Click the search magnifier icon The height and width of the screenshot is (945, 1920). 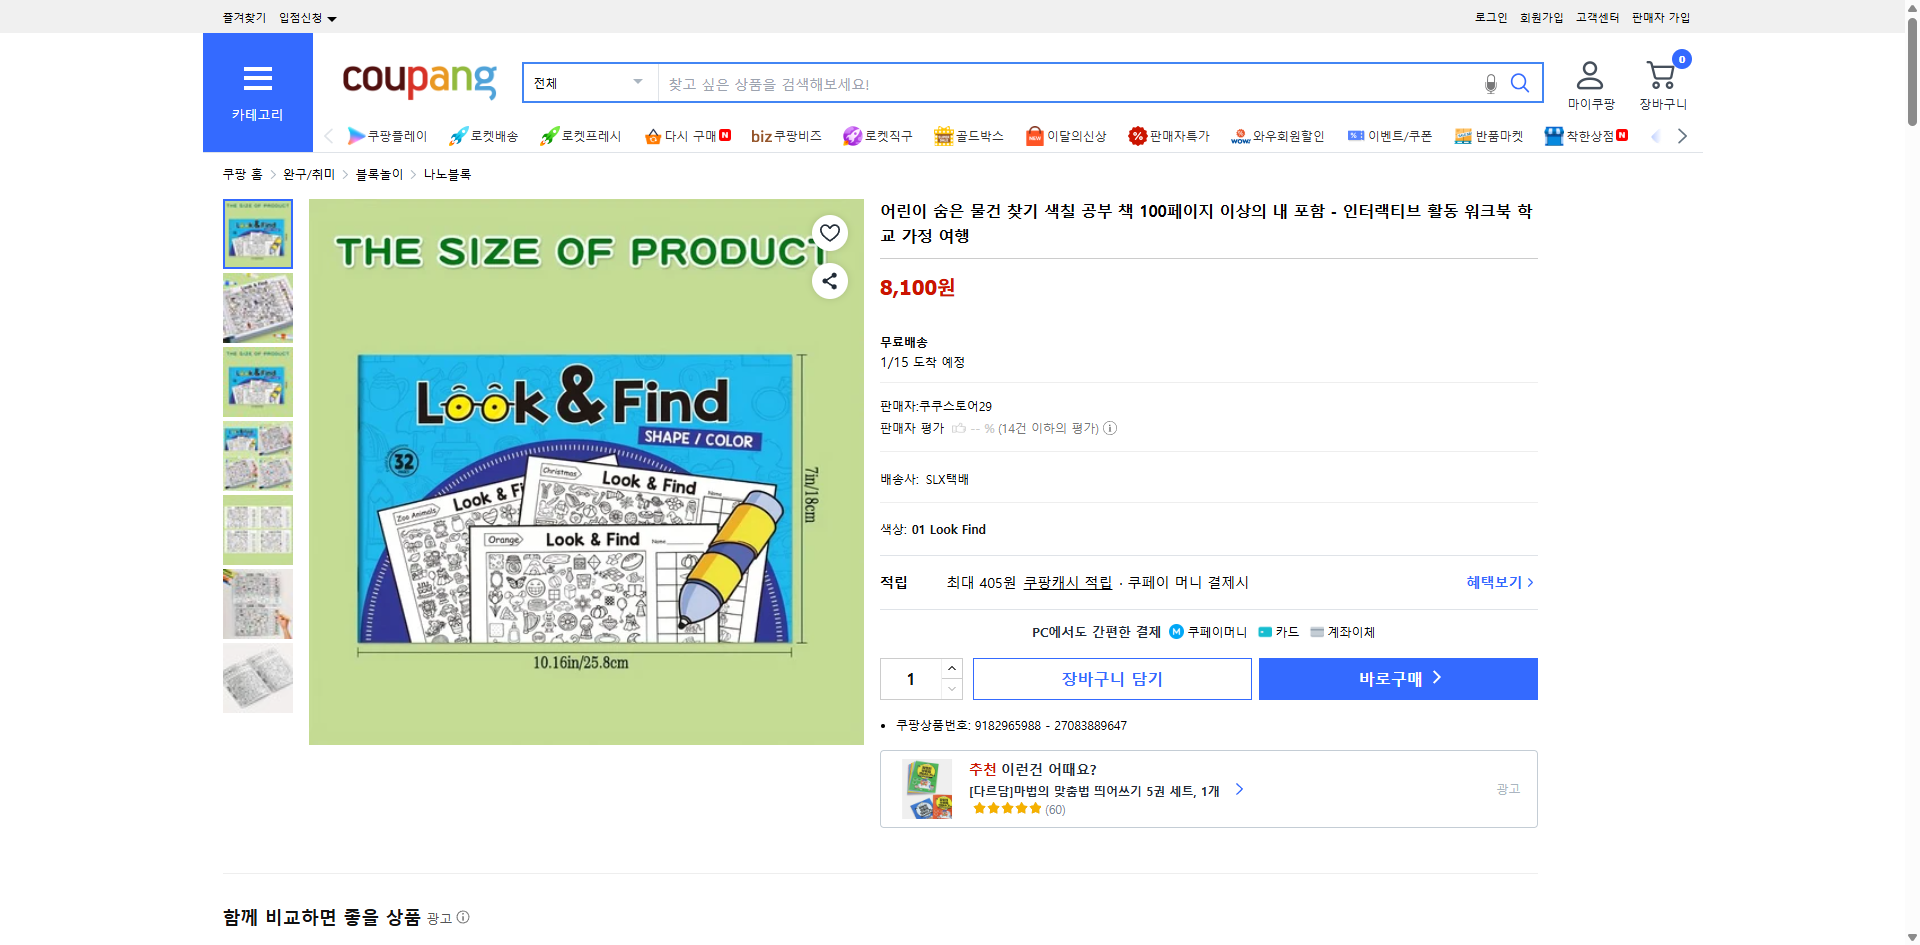tap(1519, 83)
